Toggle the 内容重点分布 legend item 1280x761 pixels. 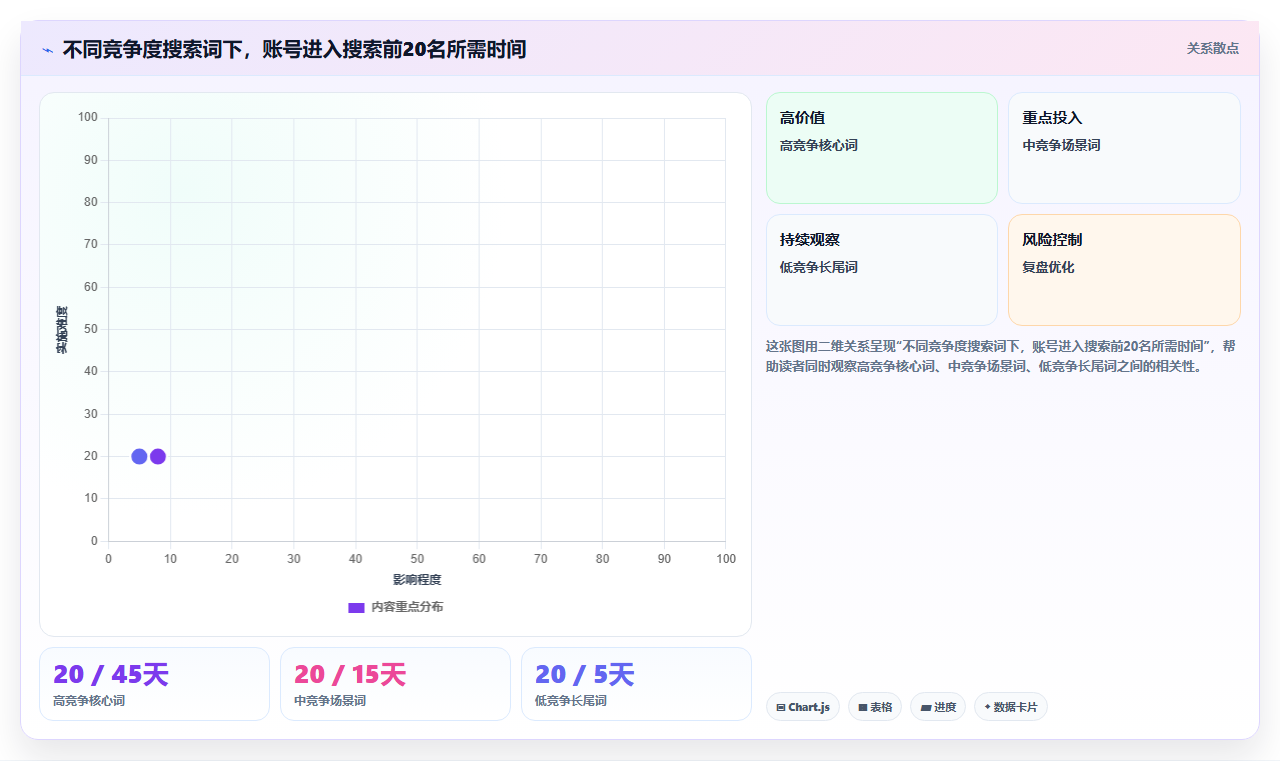pyautogui.click(x=395, y=607)
